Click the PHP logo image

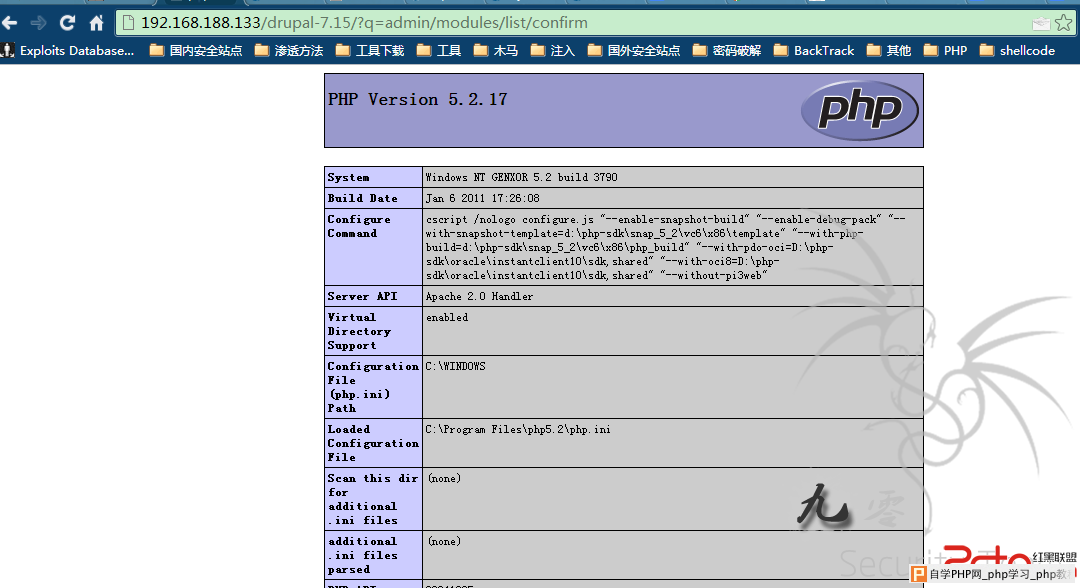coord(860,110)
